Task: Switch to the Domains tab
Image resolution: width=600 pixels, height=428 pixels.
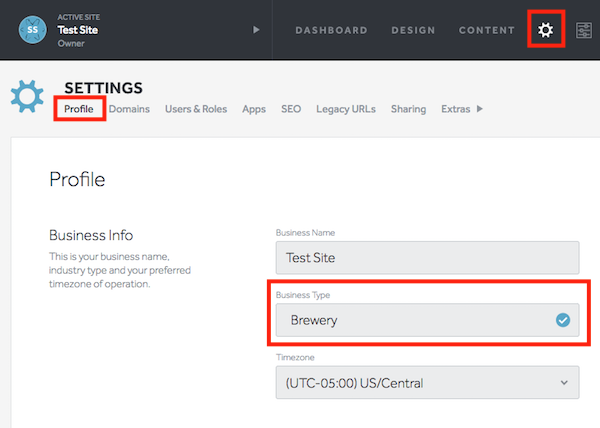Action: click(x=129, y=109)
